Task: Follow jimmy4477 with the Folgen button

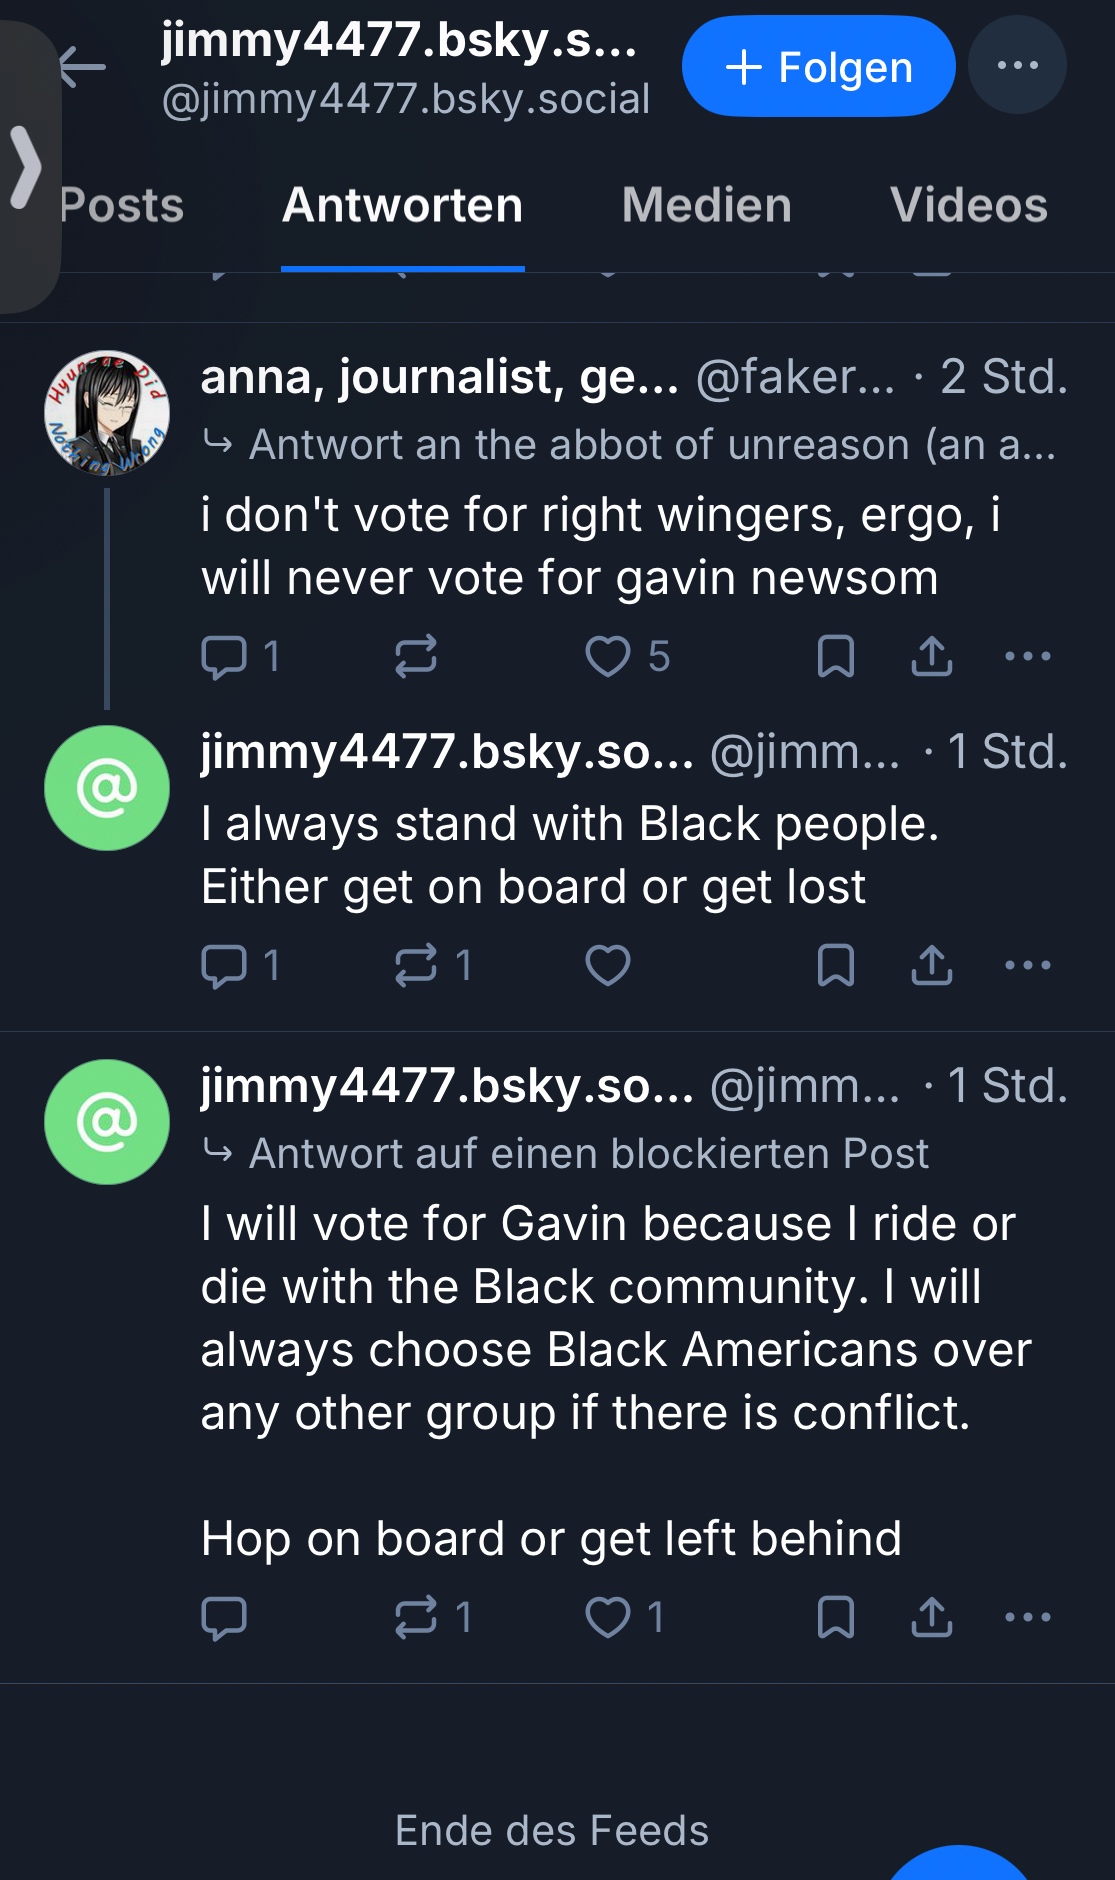Action: tap(818, 67)
